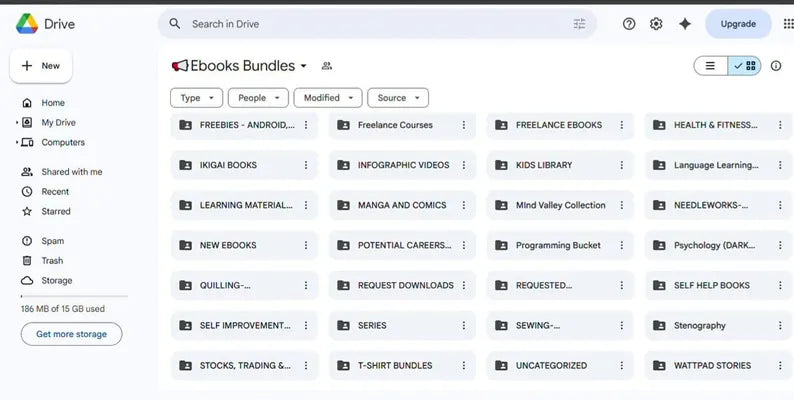
Task: Open more actions for SERIES folder
Action: [464, 325]
